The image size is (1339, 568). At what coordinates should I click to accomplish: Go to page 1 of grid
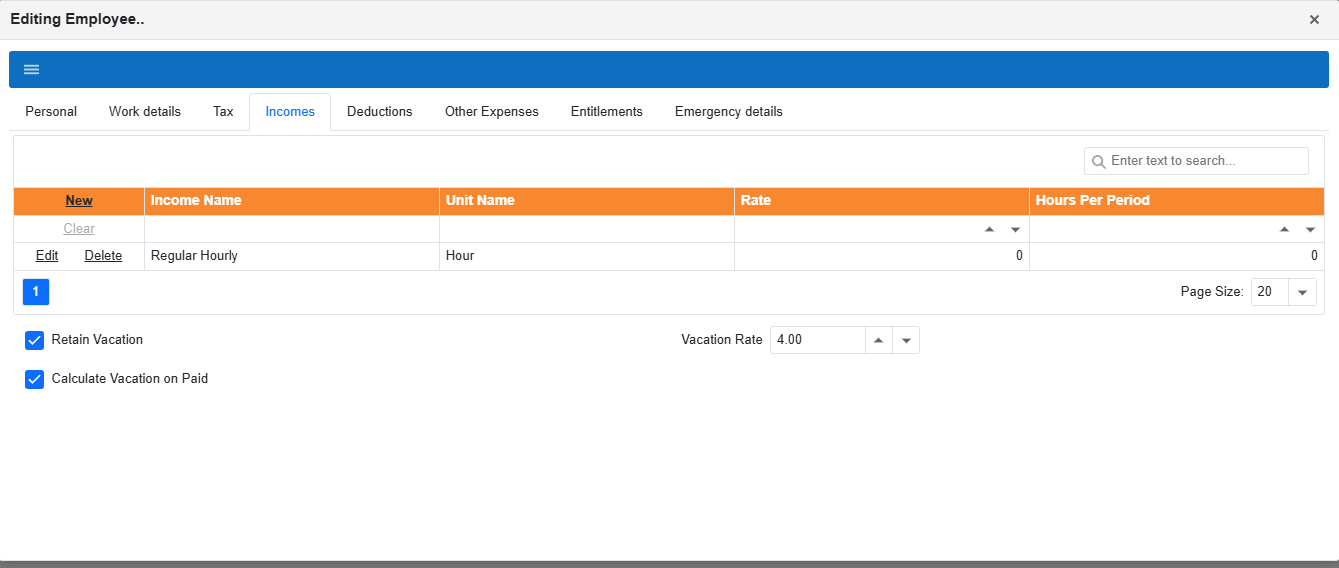(35, 292)
